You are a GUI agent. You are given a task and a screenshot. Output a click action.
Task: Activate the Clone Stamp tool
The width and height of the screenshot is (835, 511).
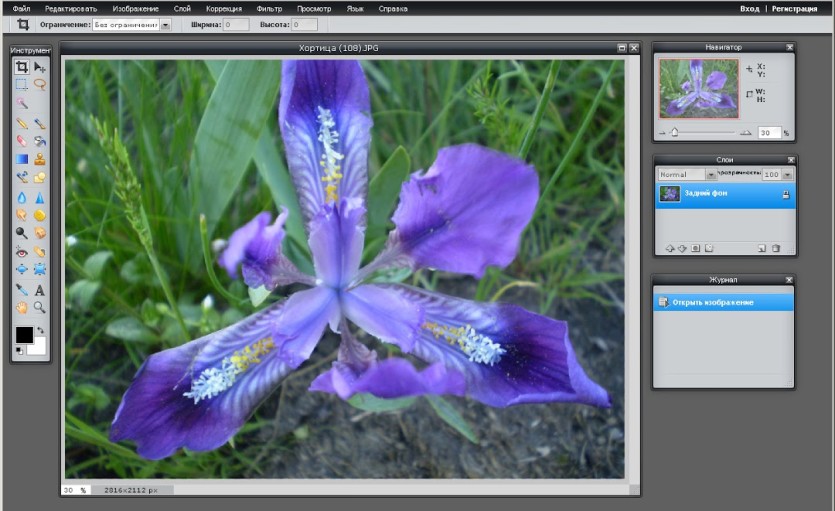click(x=39, y=159)
